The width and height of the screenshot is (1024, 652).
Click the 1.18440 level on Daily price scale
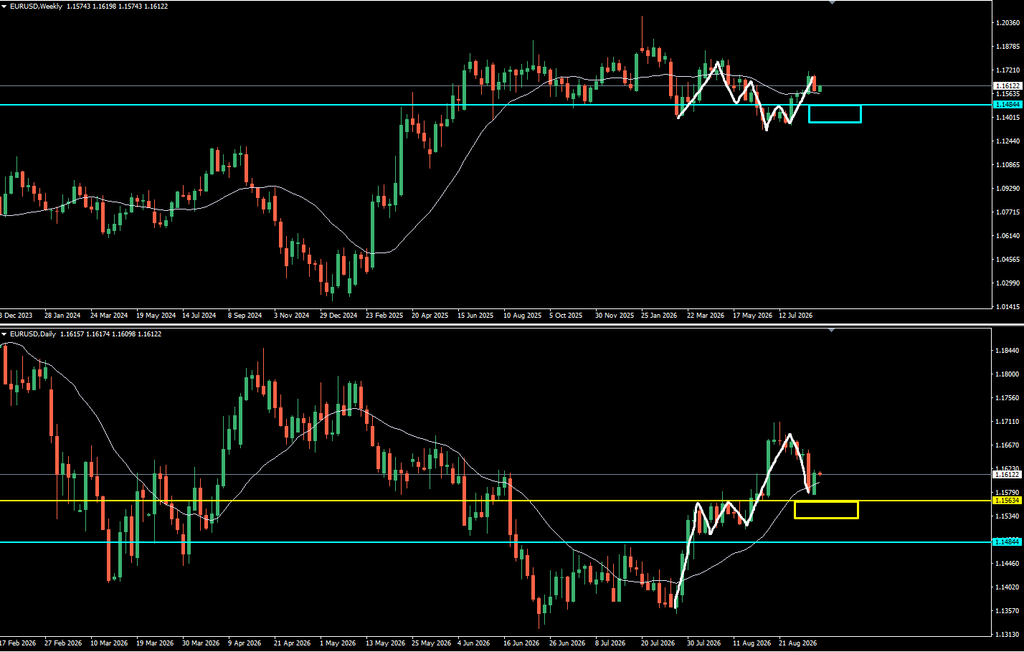tap(1008, 351)
